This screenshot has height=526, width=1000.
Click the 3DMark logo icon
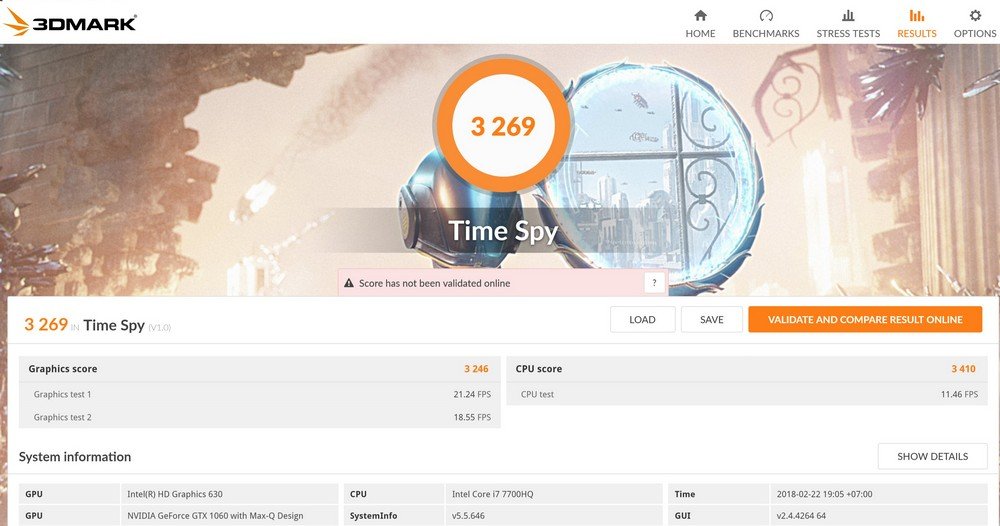coord(17,22)
